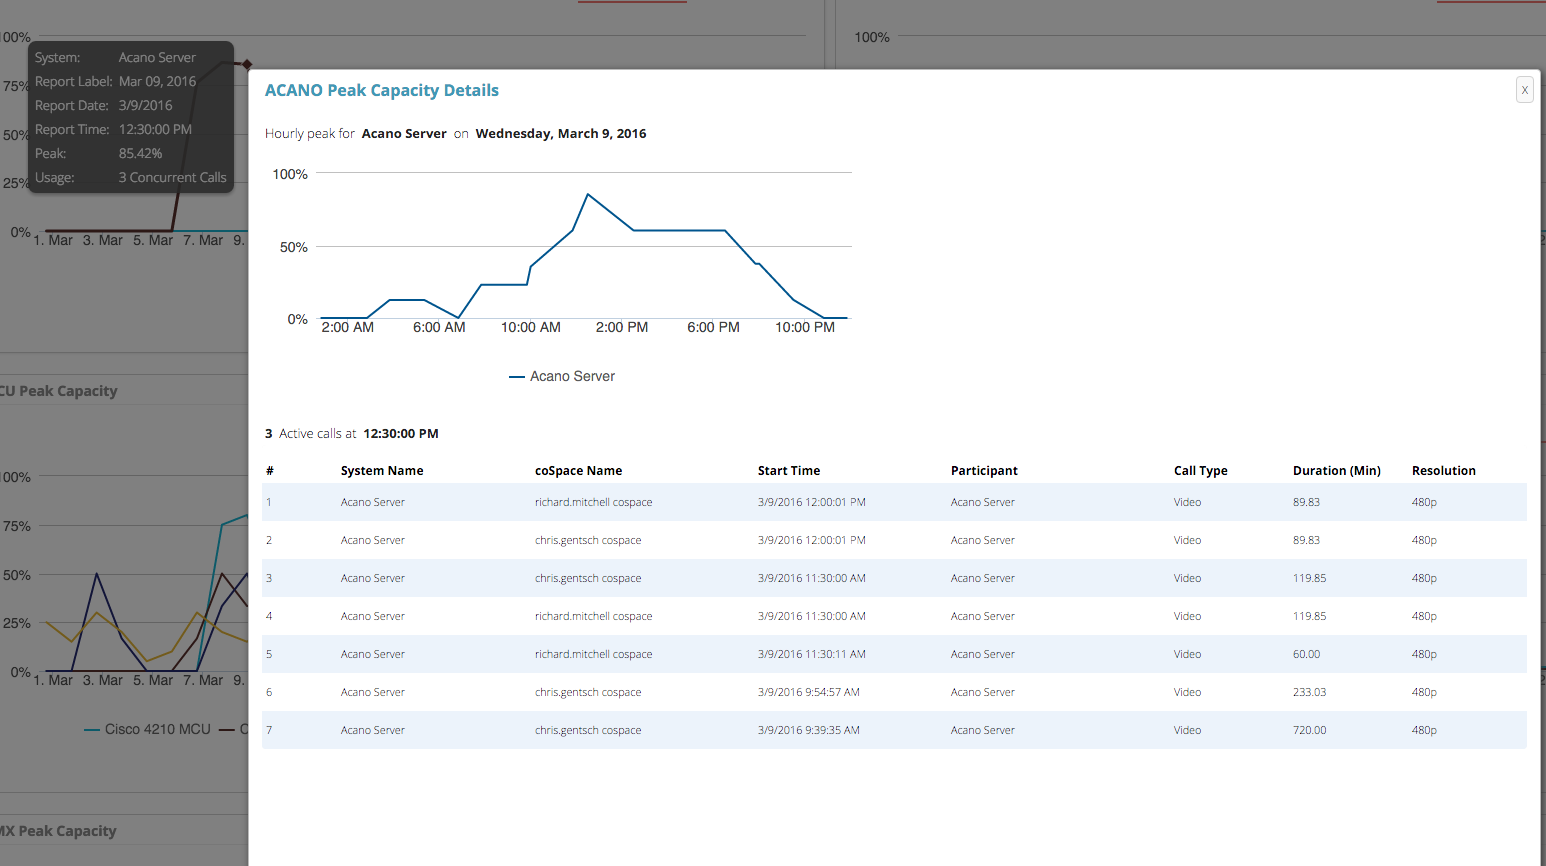Click the # column header
Image resolution: width=1546 pixels, height=866 pixels.
270,470
